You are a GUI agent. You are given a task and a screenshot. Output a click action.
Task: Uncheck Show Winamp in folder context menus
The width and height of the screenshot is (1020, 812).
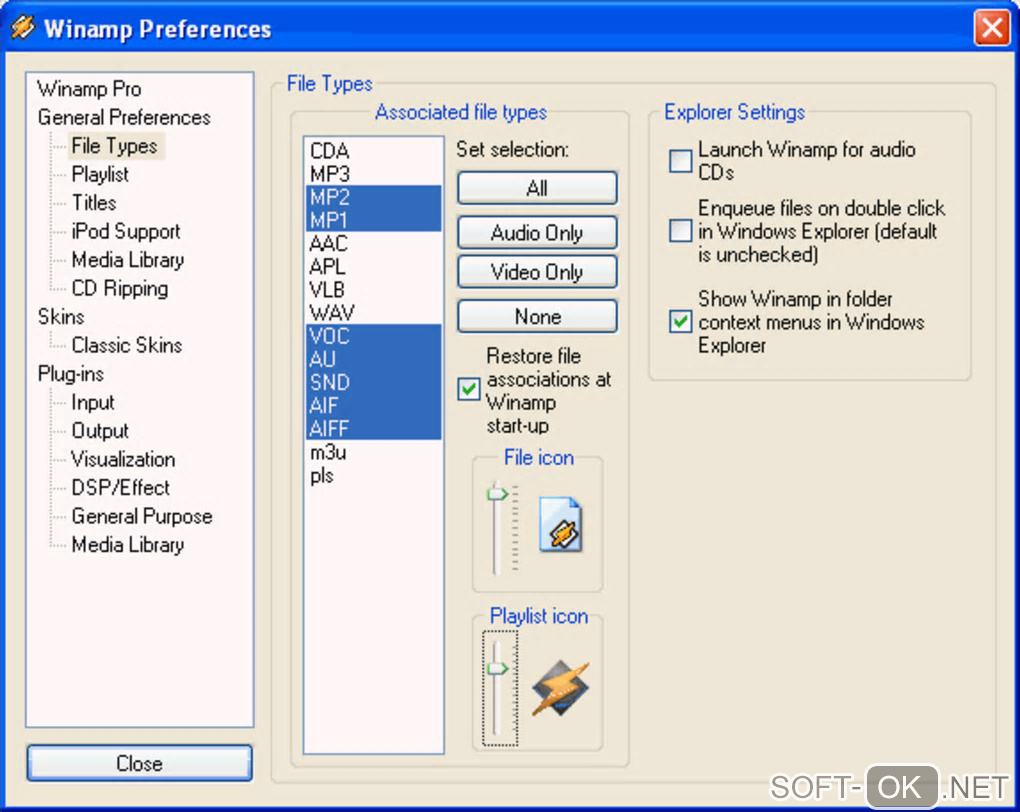point(680,321)
